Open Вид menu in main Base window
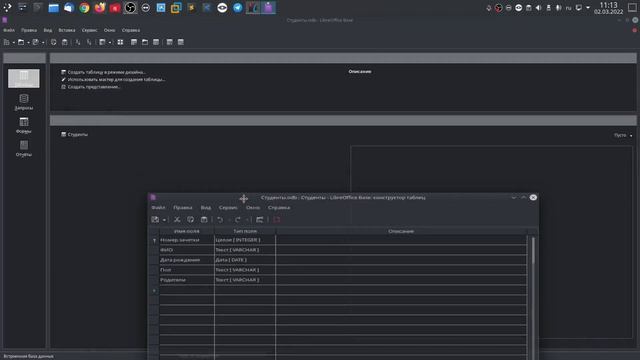This screenshot has height=360, width=640. 48,30
